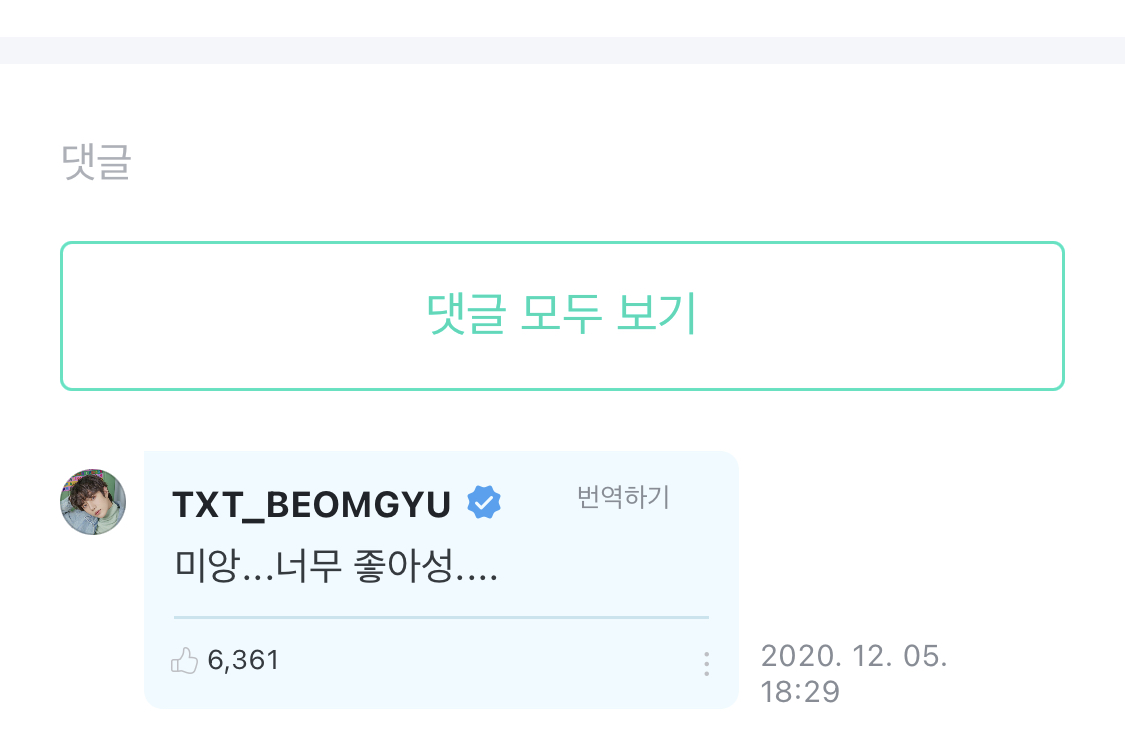The width and height of the screenshot is (1125, 729).
Task: Click the 2020. 12. 05. date stamp
Action: click(854, 656)
